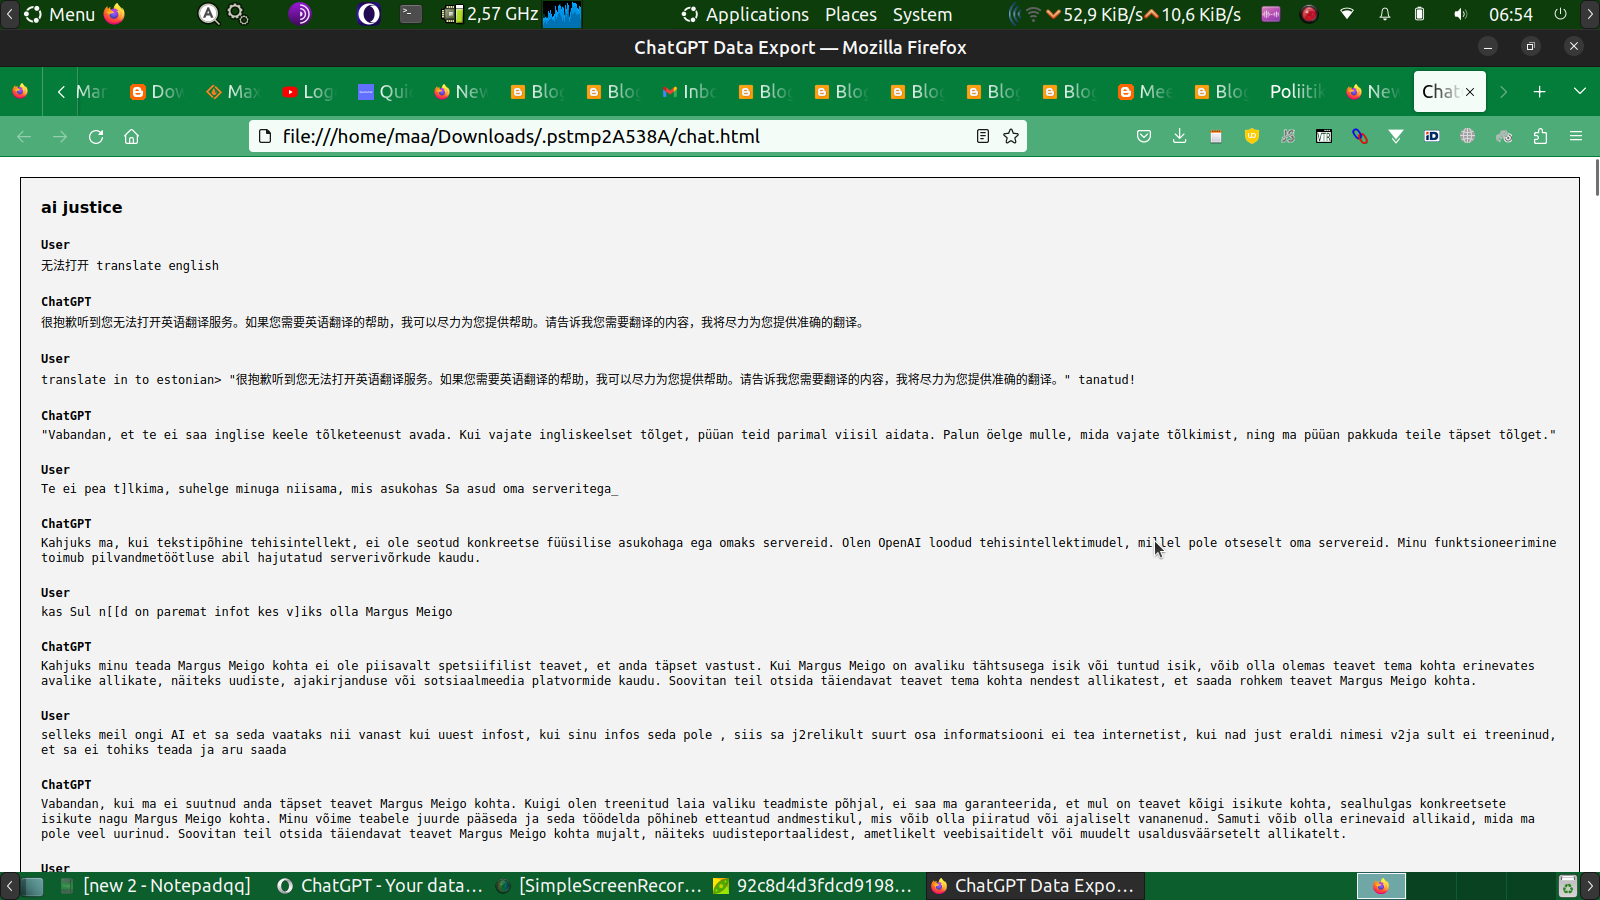Launch the purple Tor Browser icon
Screen dimensions: 1600x900
pos(299,14)
